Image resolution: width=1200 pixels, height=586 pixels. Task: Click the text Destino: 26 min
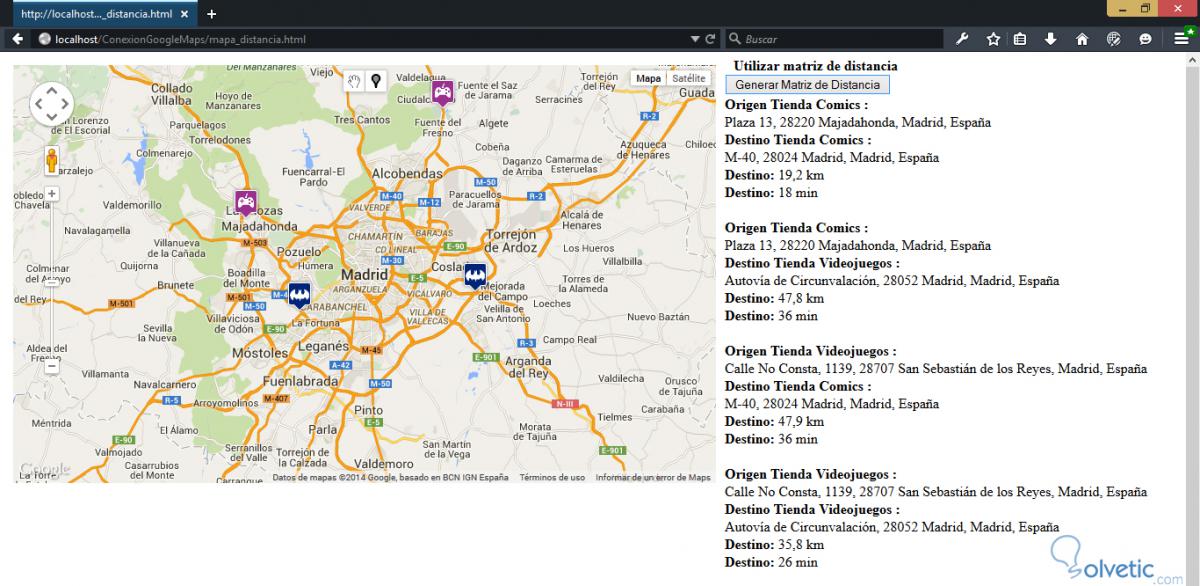[771, 563]
